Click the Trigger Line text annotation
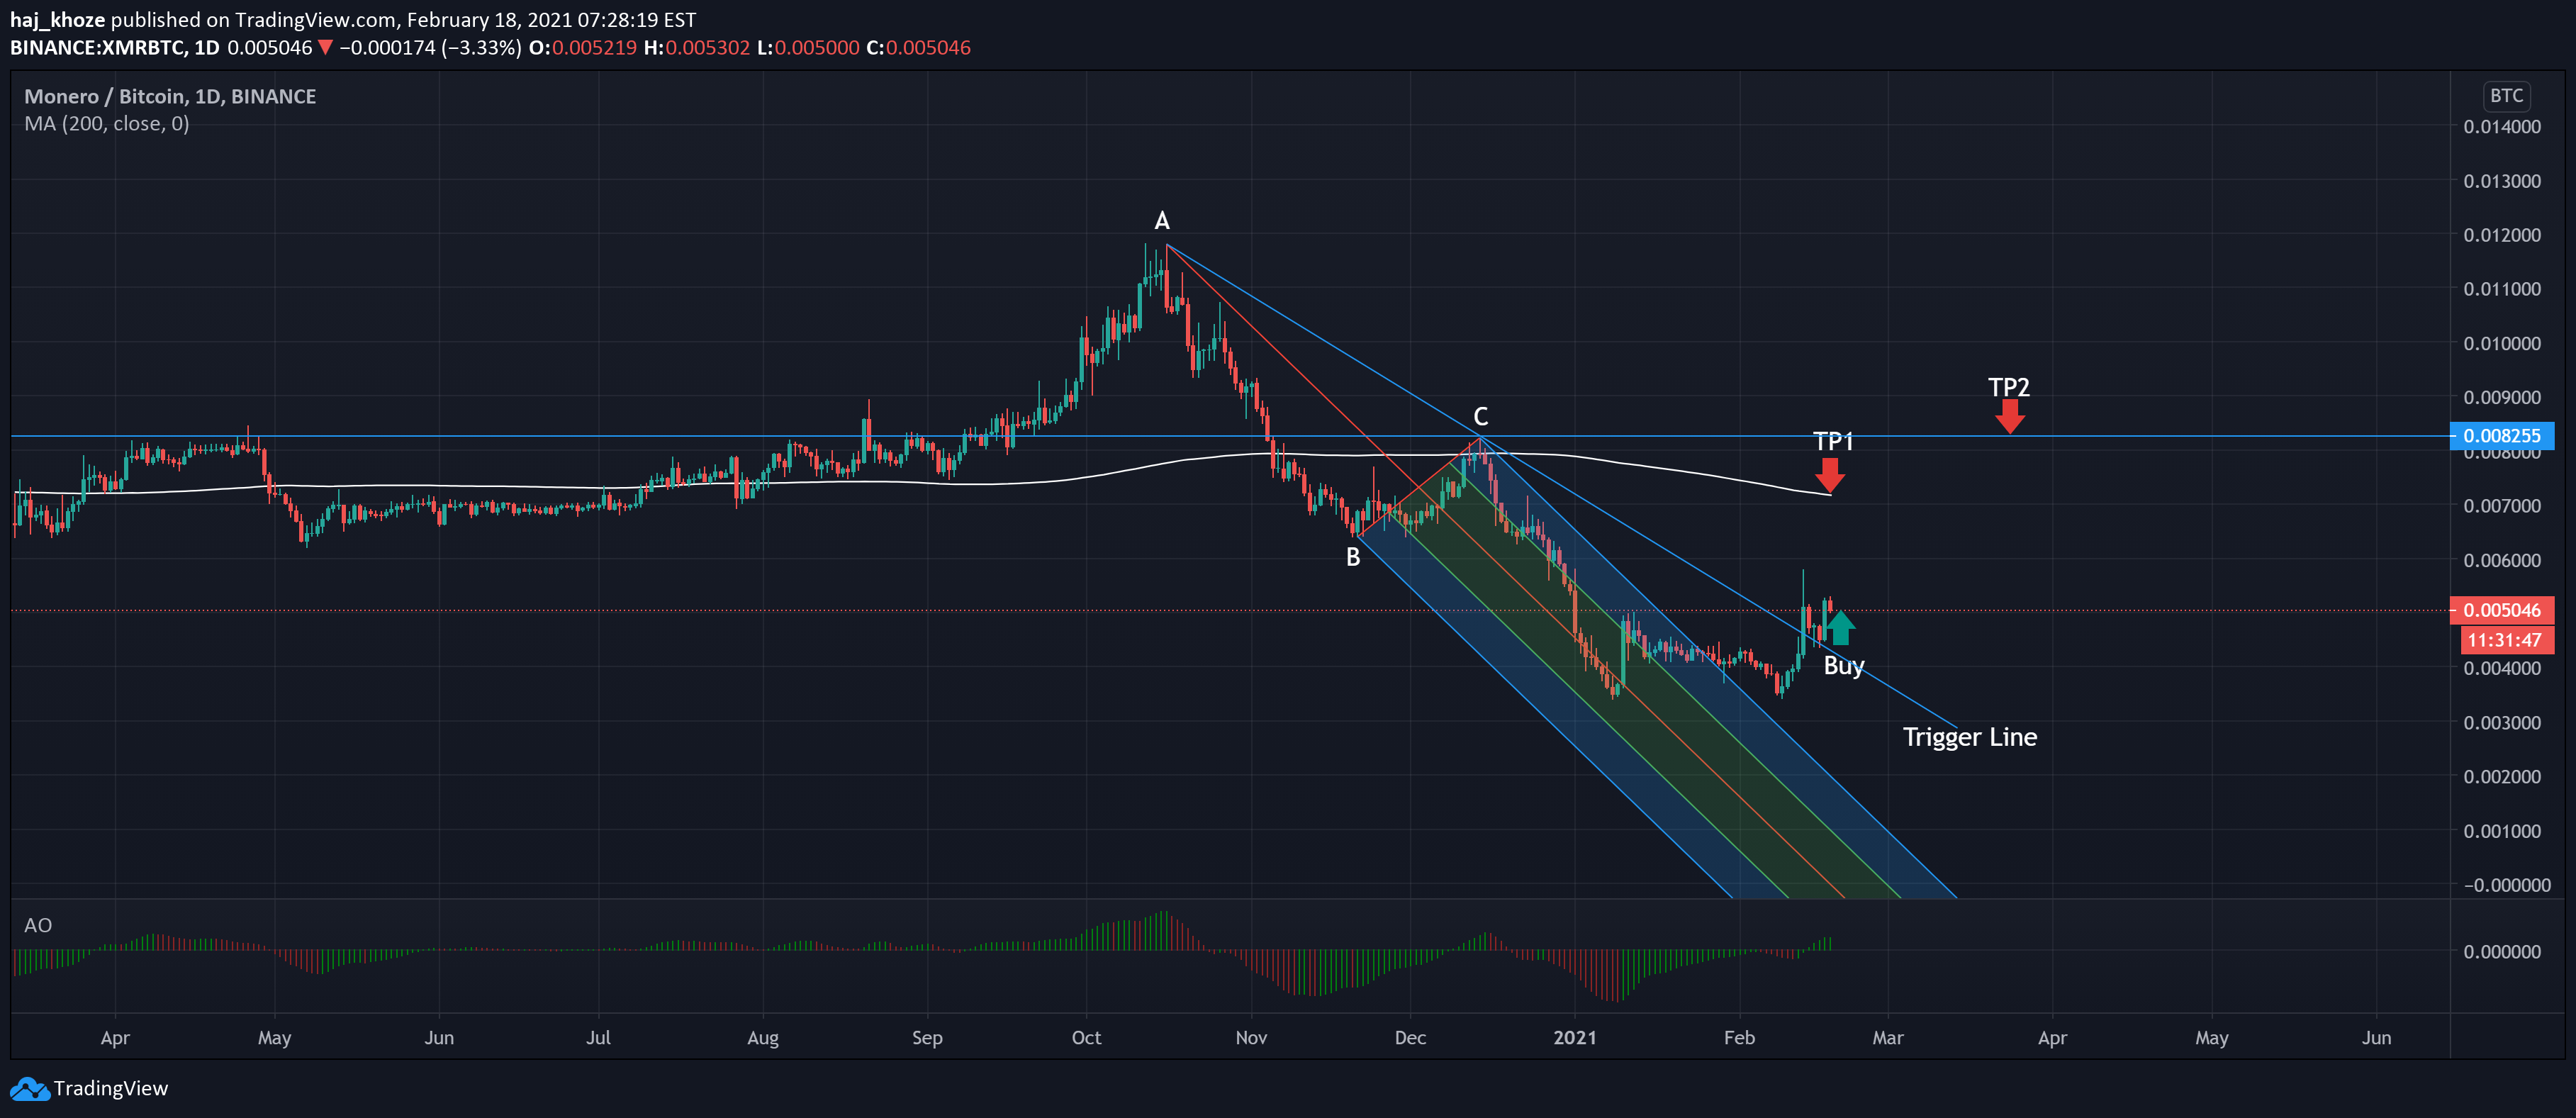 (x=1969, y=737)
